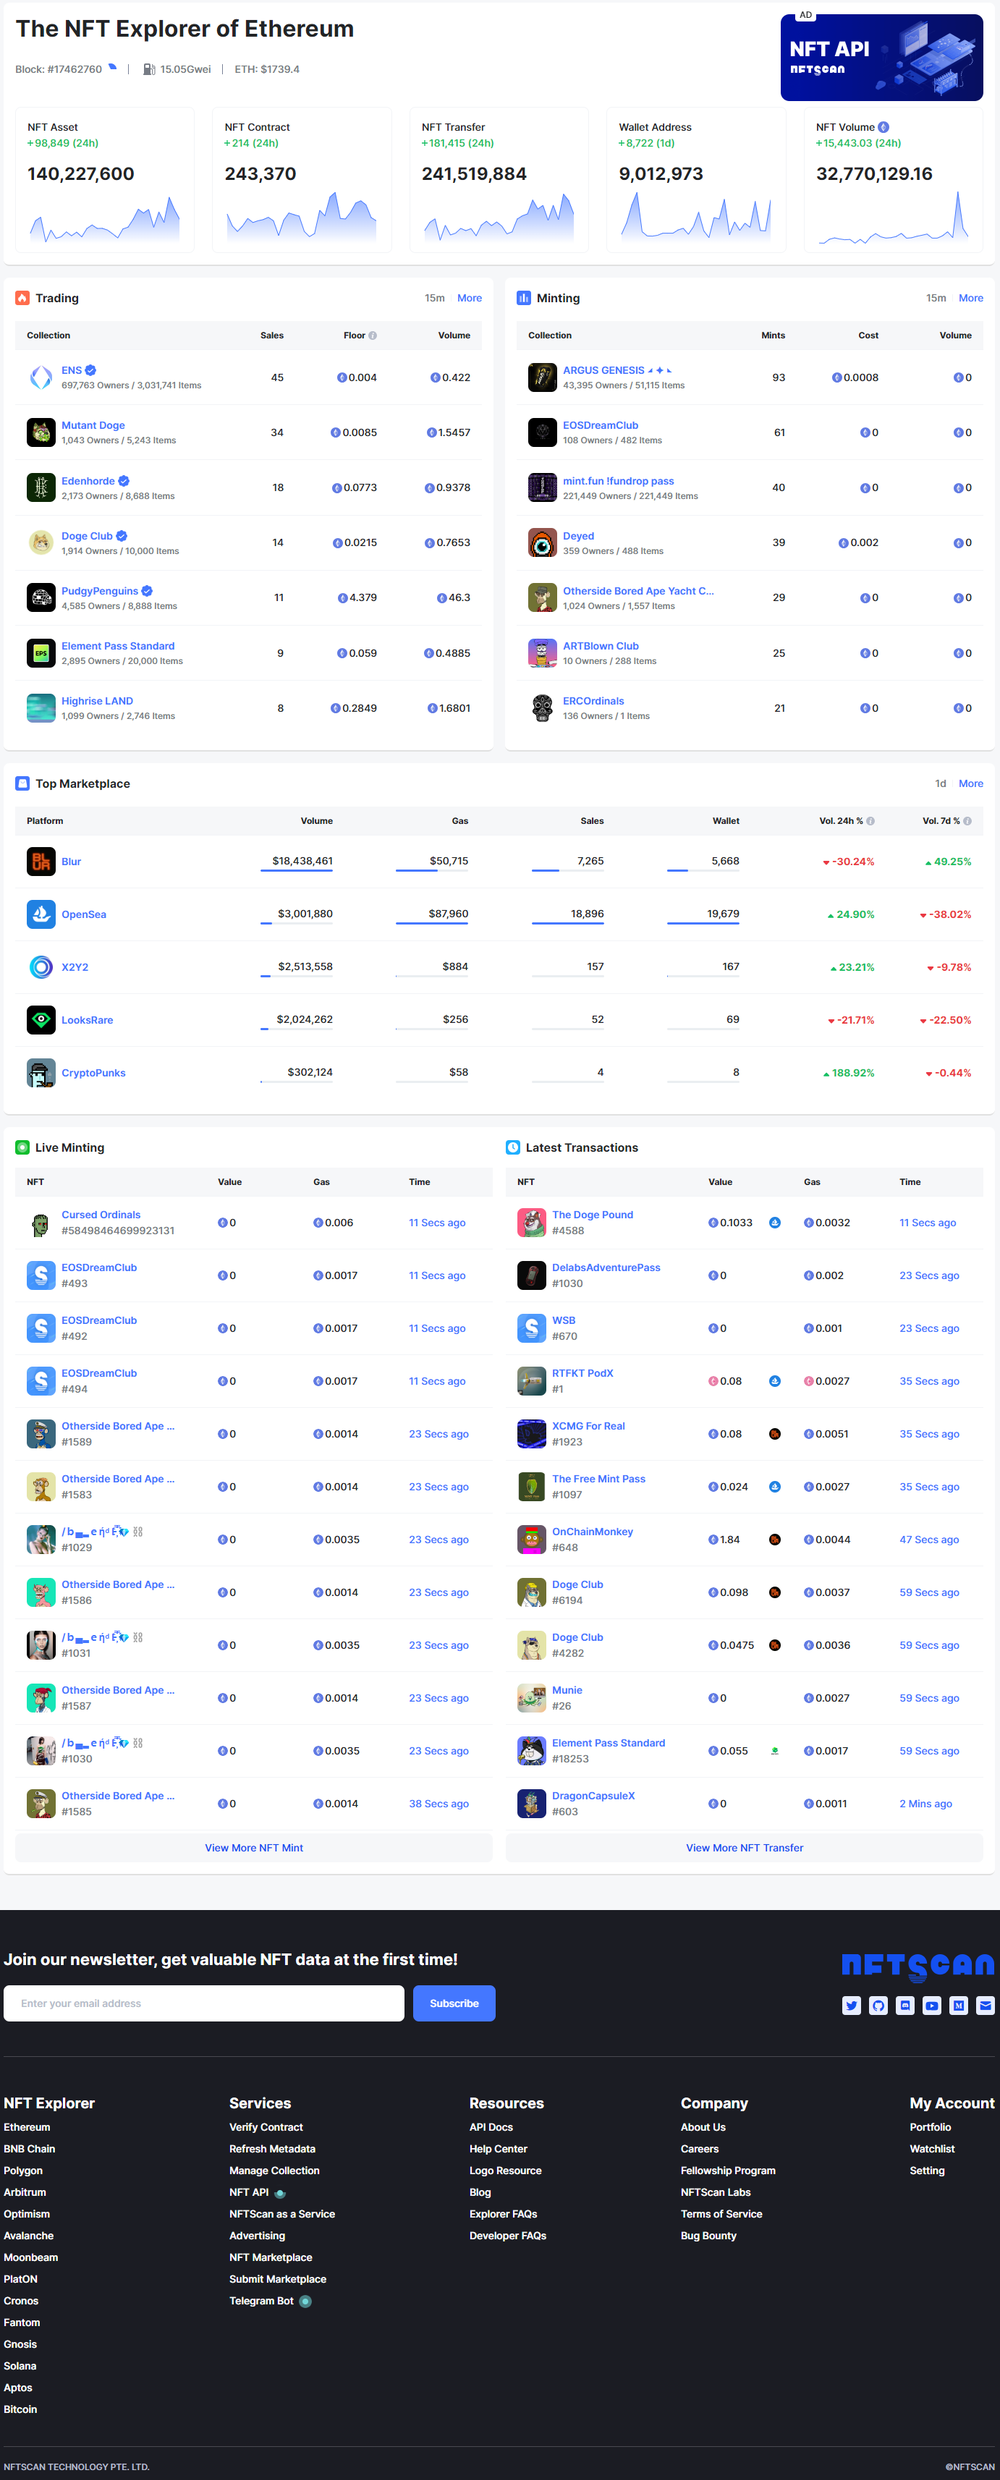The width and height of the screenshot is (1000, 2480).
Task: Open the Ethereum explorer link in footer
Action: [x=27, y=2127]
